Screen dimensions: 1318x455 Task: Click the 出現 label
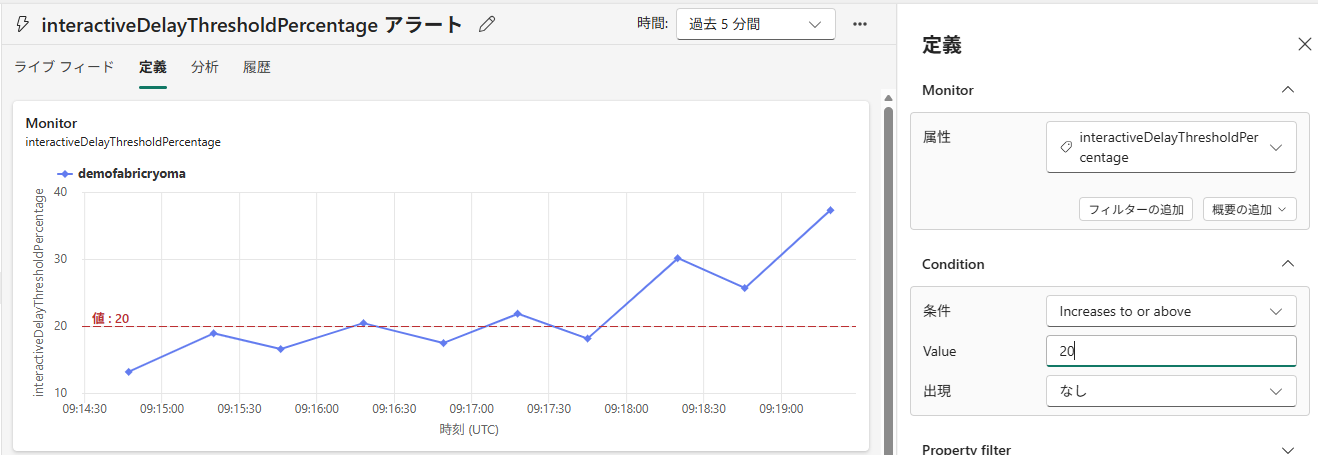[x=936, y=391]
